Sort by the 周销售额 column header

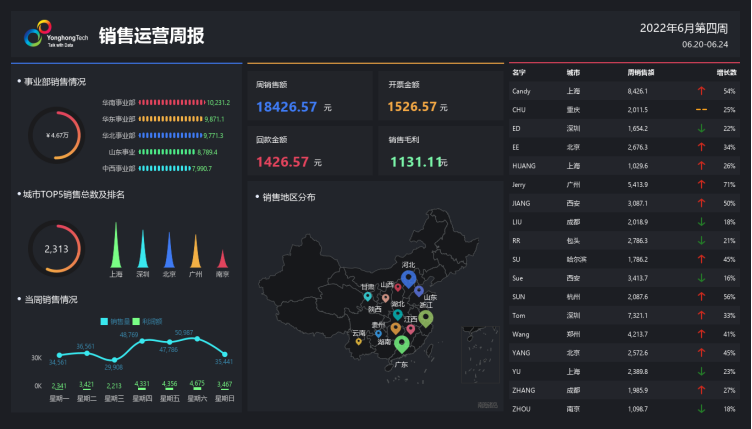tap(641, 73)
